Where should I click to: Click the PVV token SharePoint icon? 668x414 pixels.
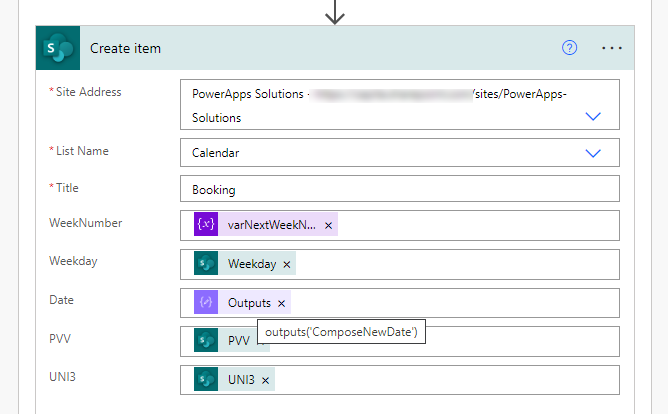(x=206, y=340)
